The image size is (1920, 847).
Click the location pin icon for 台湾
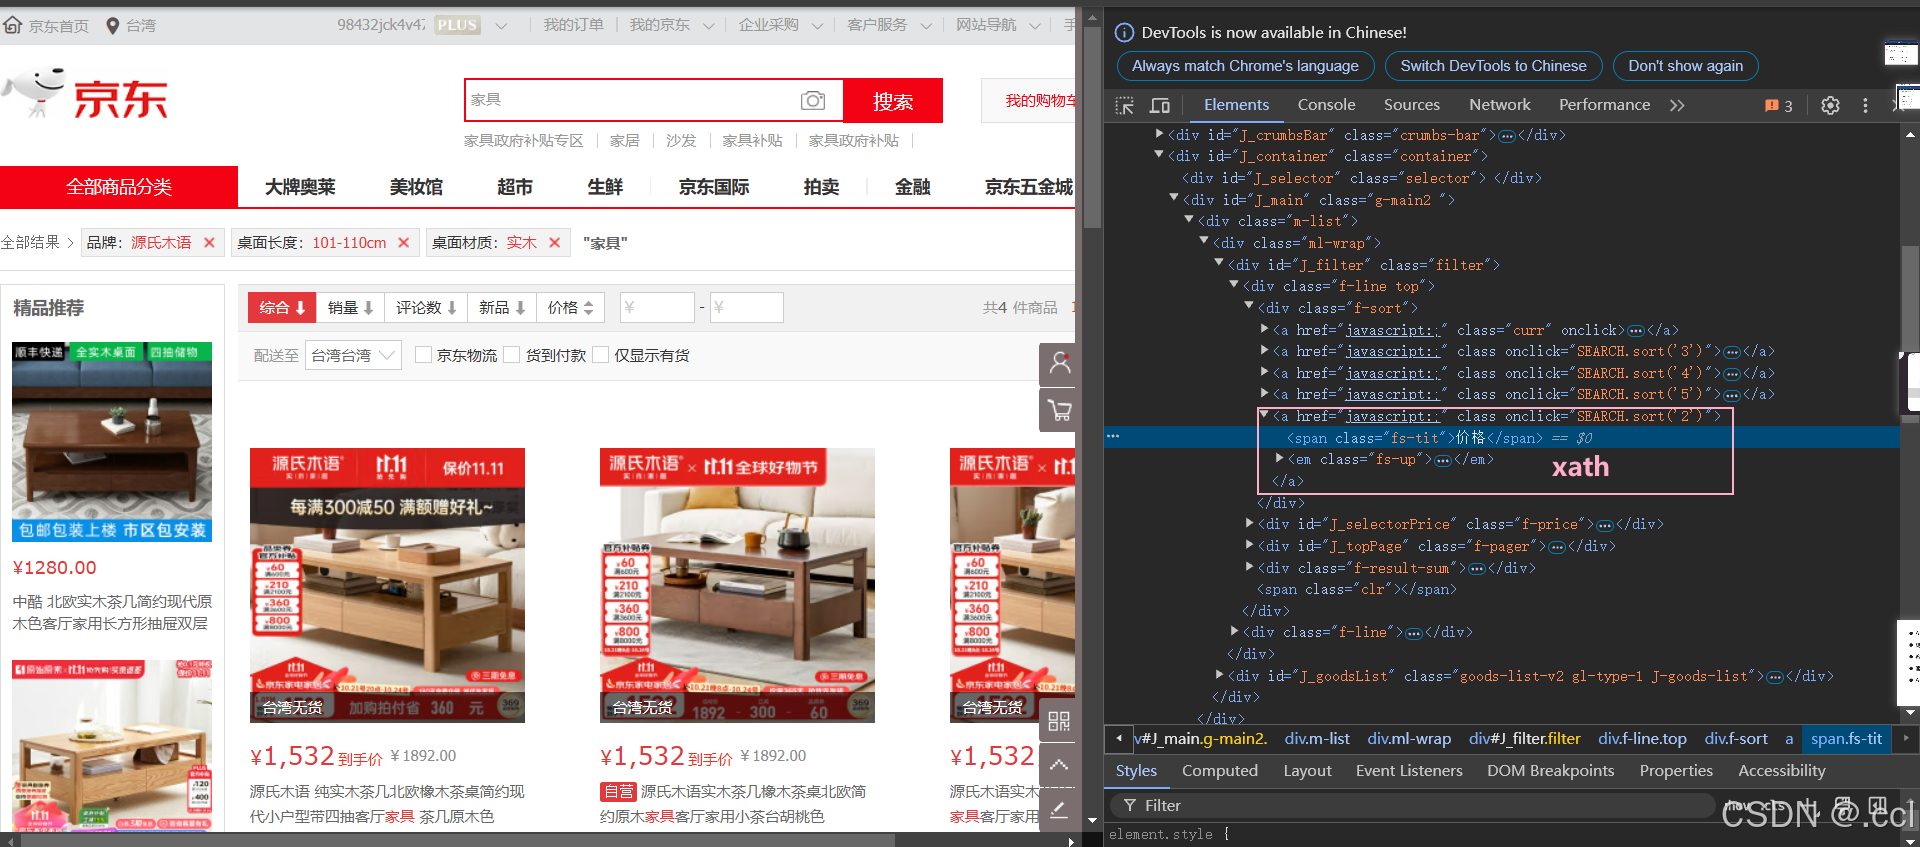point(113,25)
